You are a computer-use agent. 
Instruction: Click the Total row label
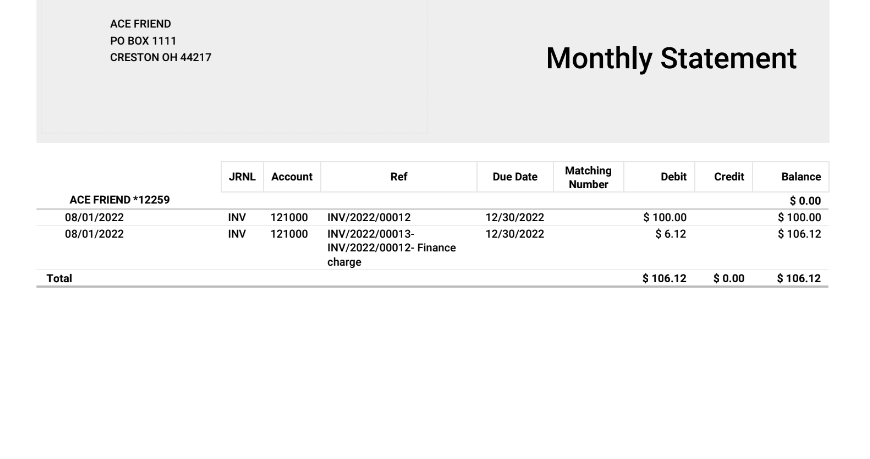click(x=59, y=278)
